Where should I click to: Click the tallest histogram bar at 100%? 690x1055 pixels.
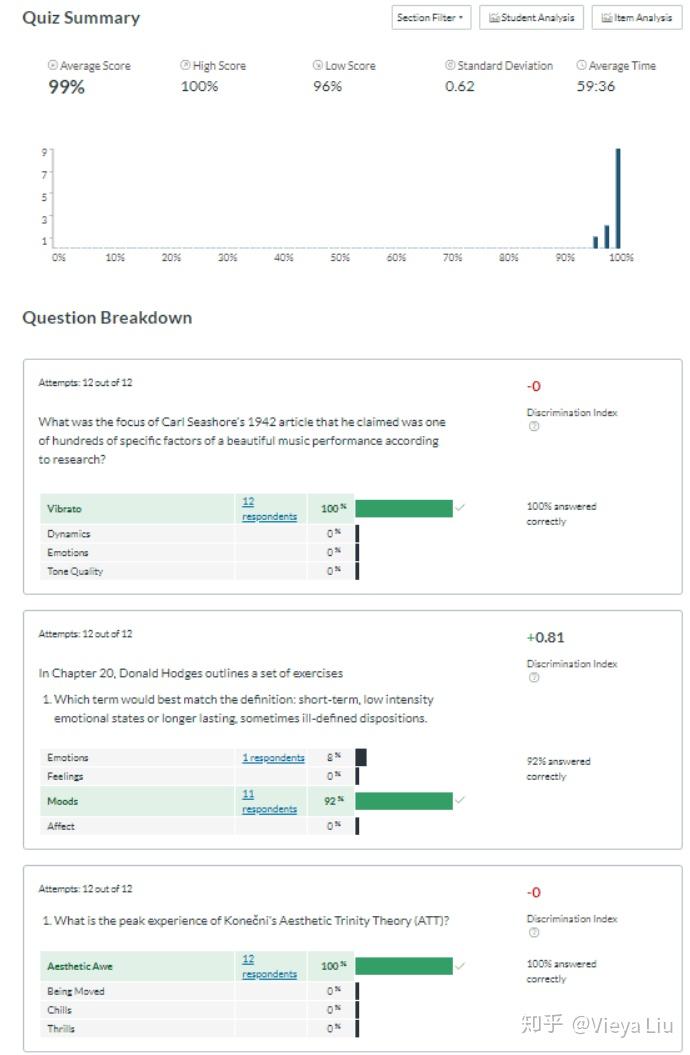click(x=618, y=198)
